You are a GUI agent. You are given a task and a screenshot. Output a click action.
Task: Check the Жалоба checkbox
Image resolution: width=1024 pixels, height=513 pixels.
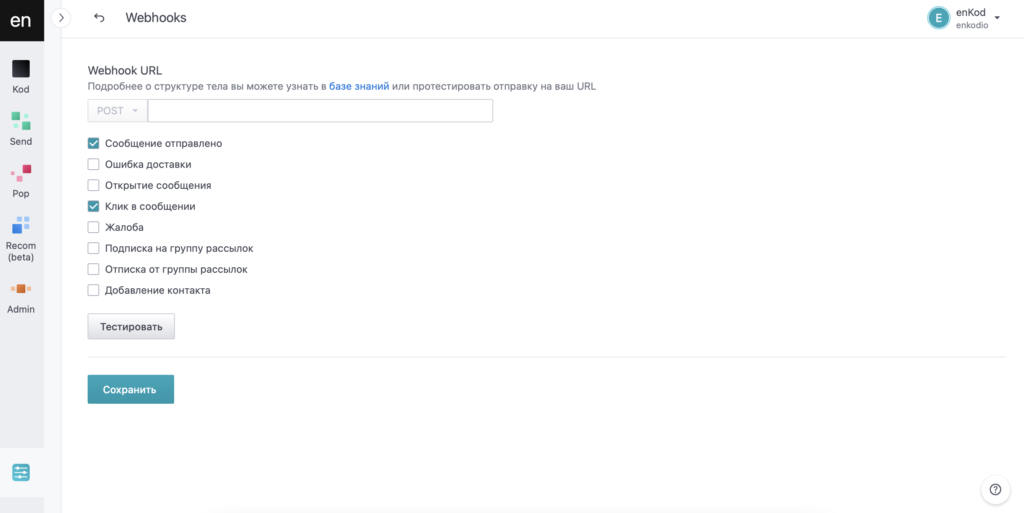(x=94, y=227)
